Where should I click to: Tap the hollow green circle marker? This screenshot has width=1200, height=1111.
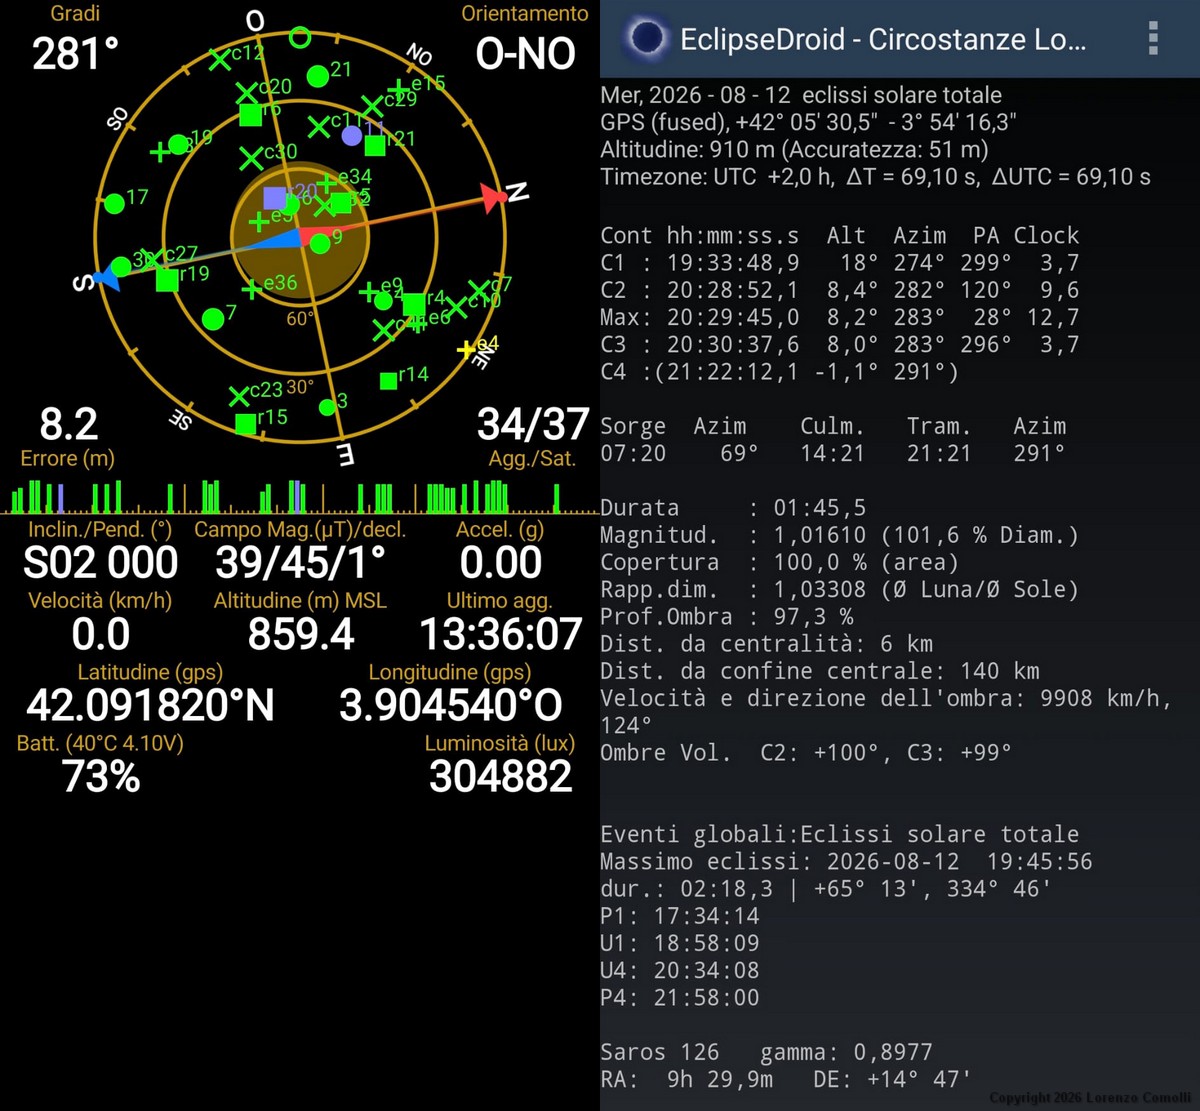300,38
